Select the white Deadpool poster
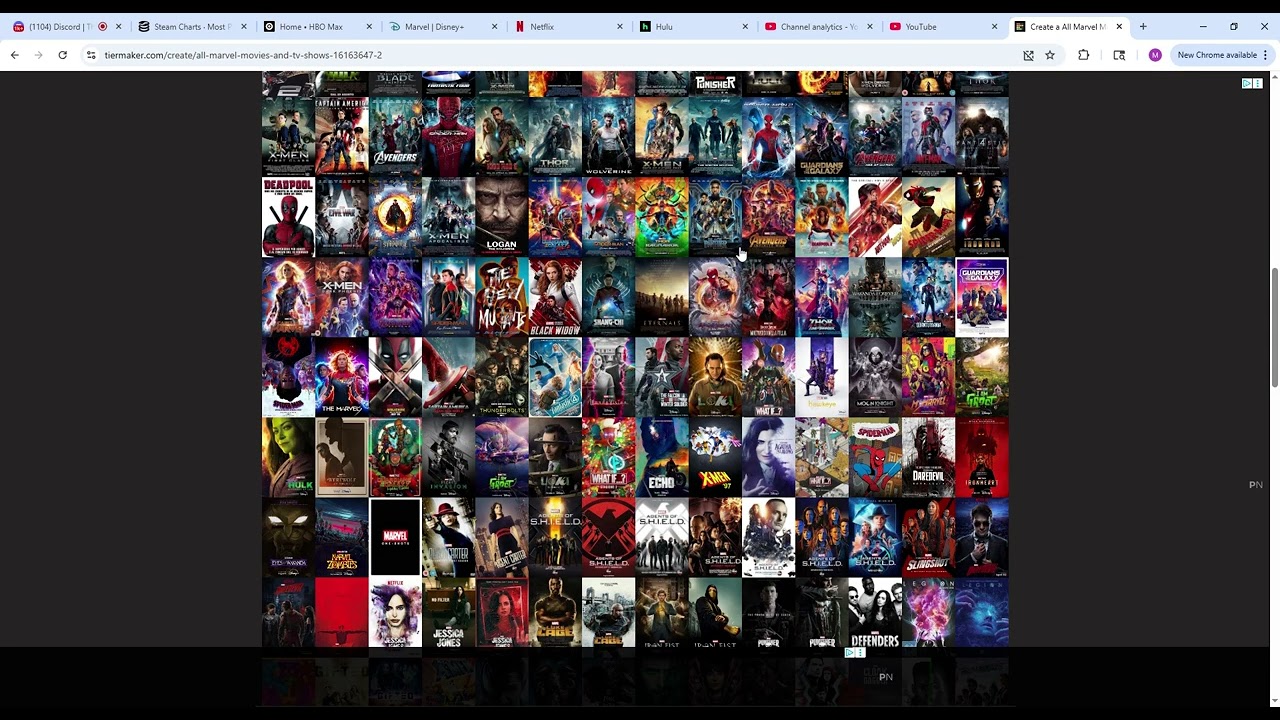The height and width of the screenshot is (720, 1280). click(288, 217)
